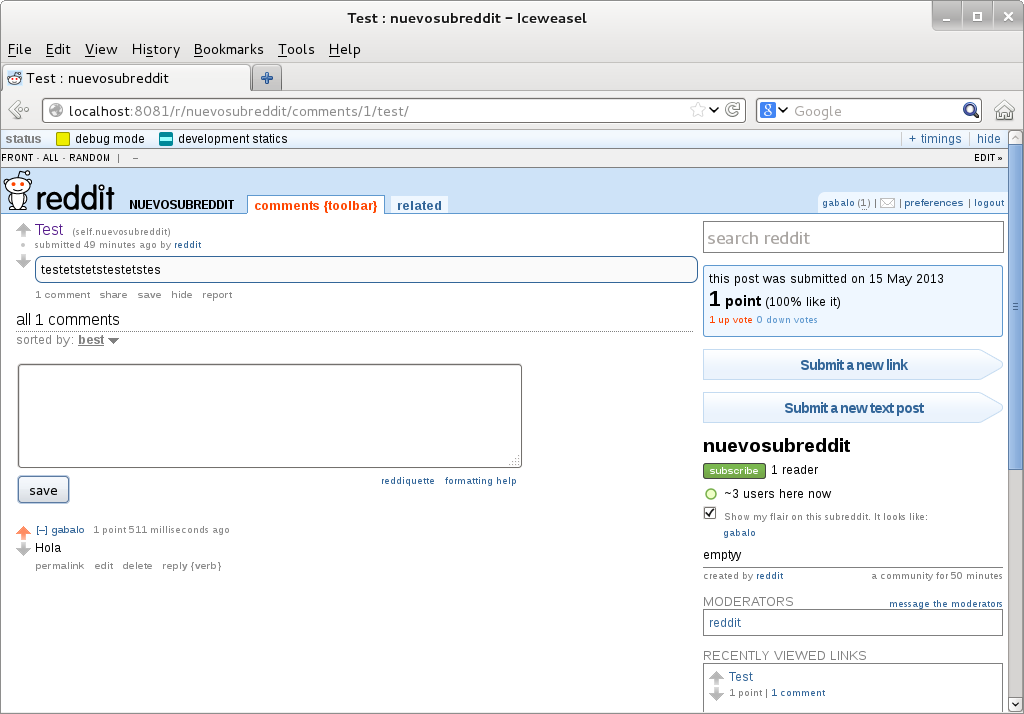The image size is (1024, 714).
Task: Go to the browser home page icon
Action: pyautogui.click(x=1004, y=110)
